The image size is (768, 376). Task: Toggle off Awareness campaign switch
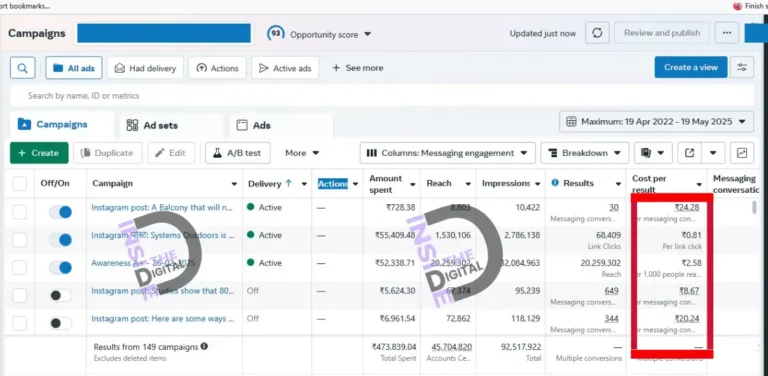[60, 268]
